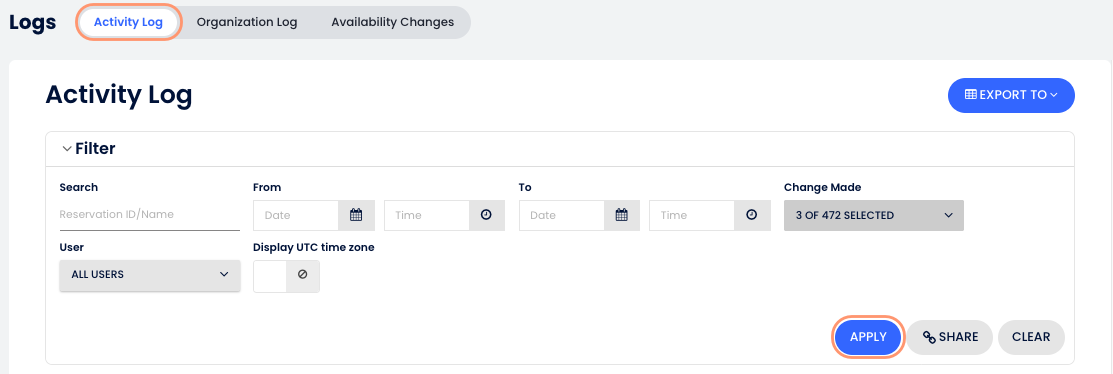Click the To Time input field

(692, 215)
